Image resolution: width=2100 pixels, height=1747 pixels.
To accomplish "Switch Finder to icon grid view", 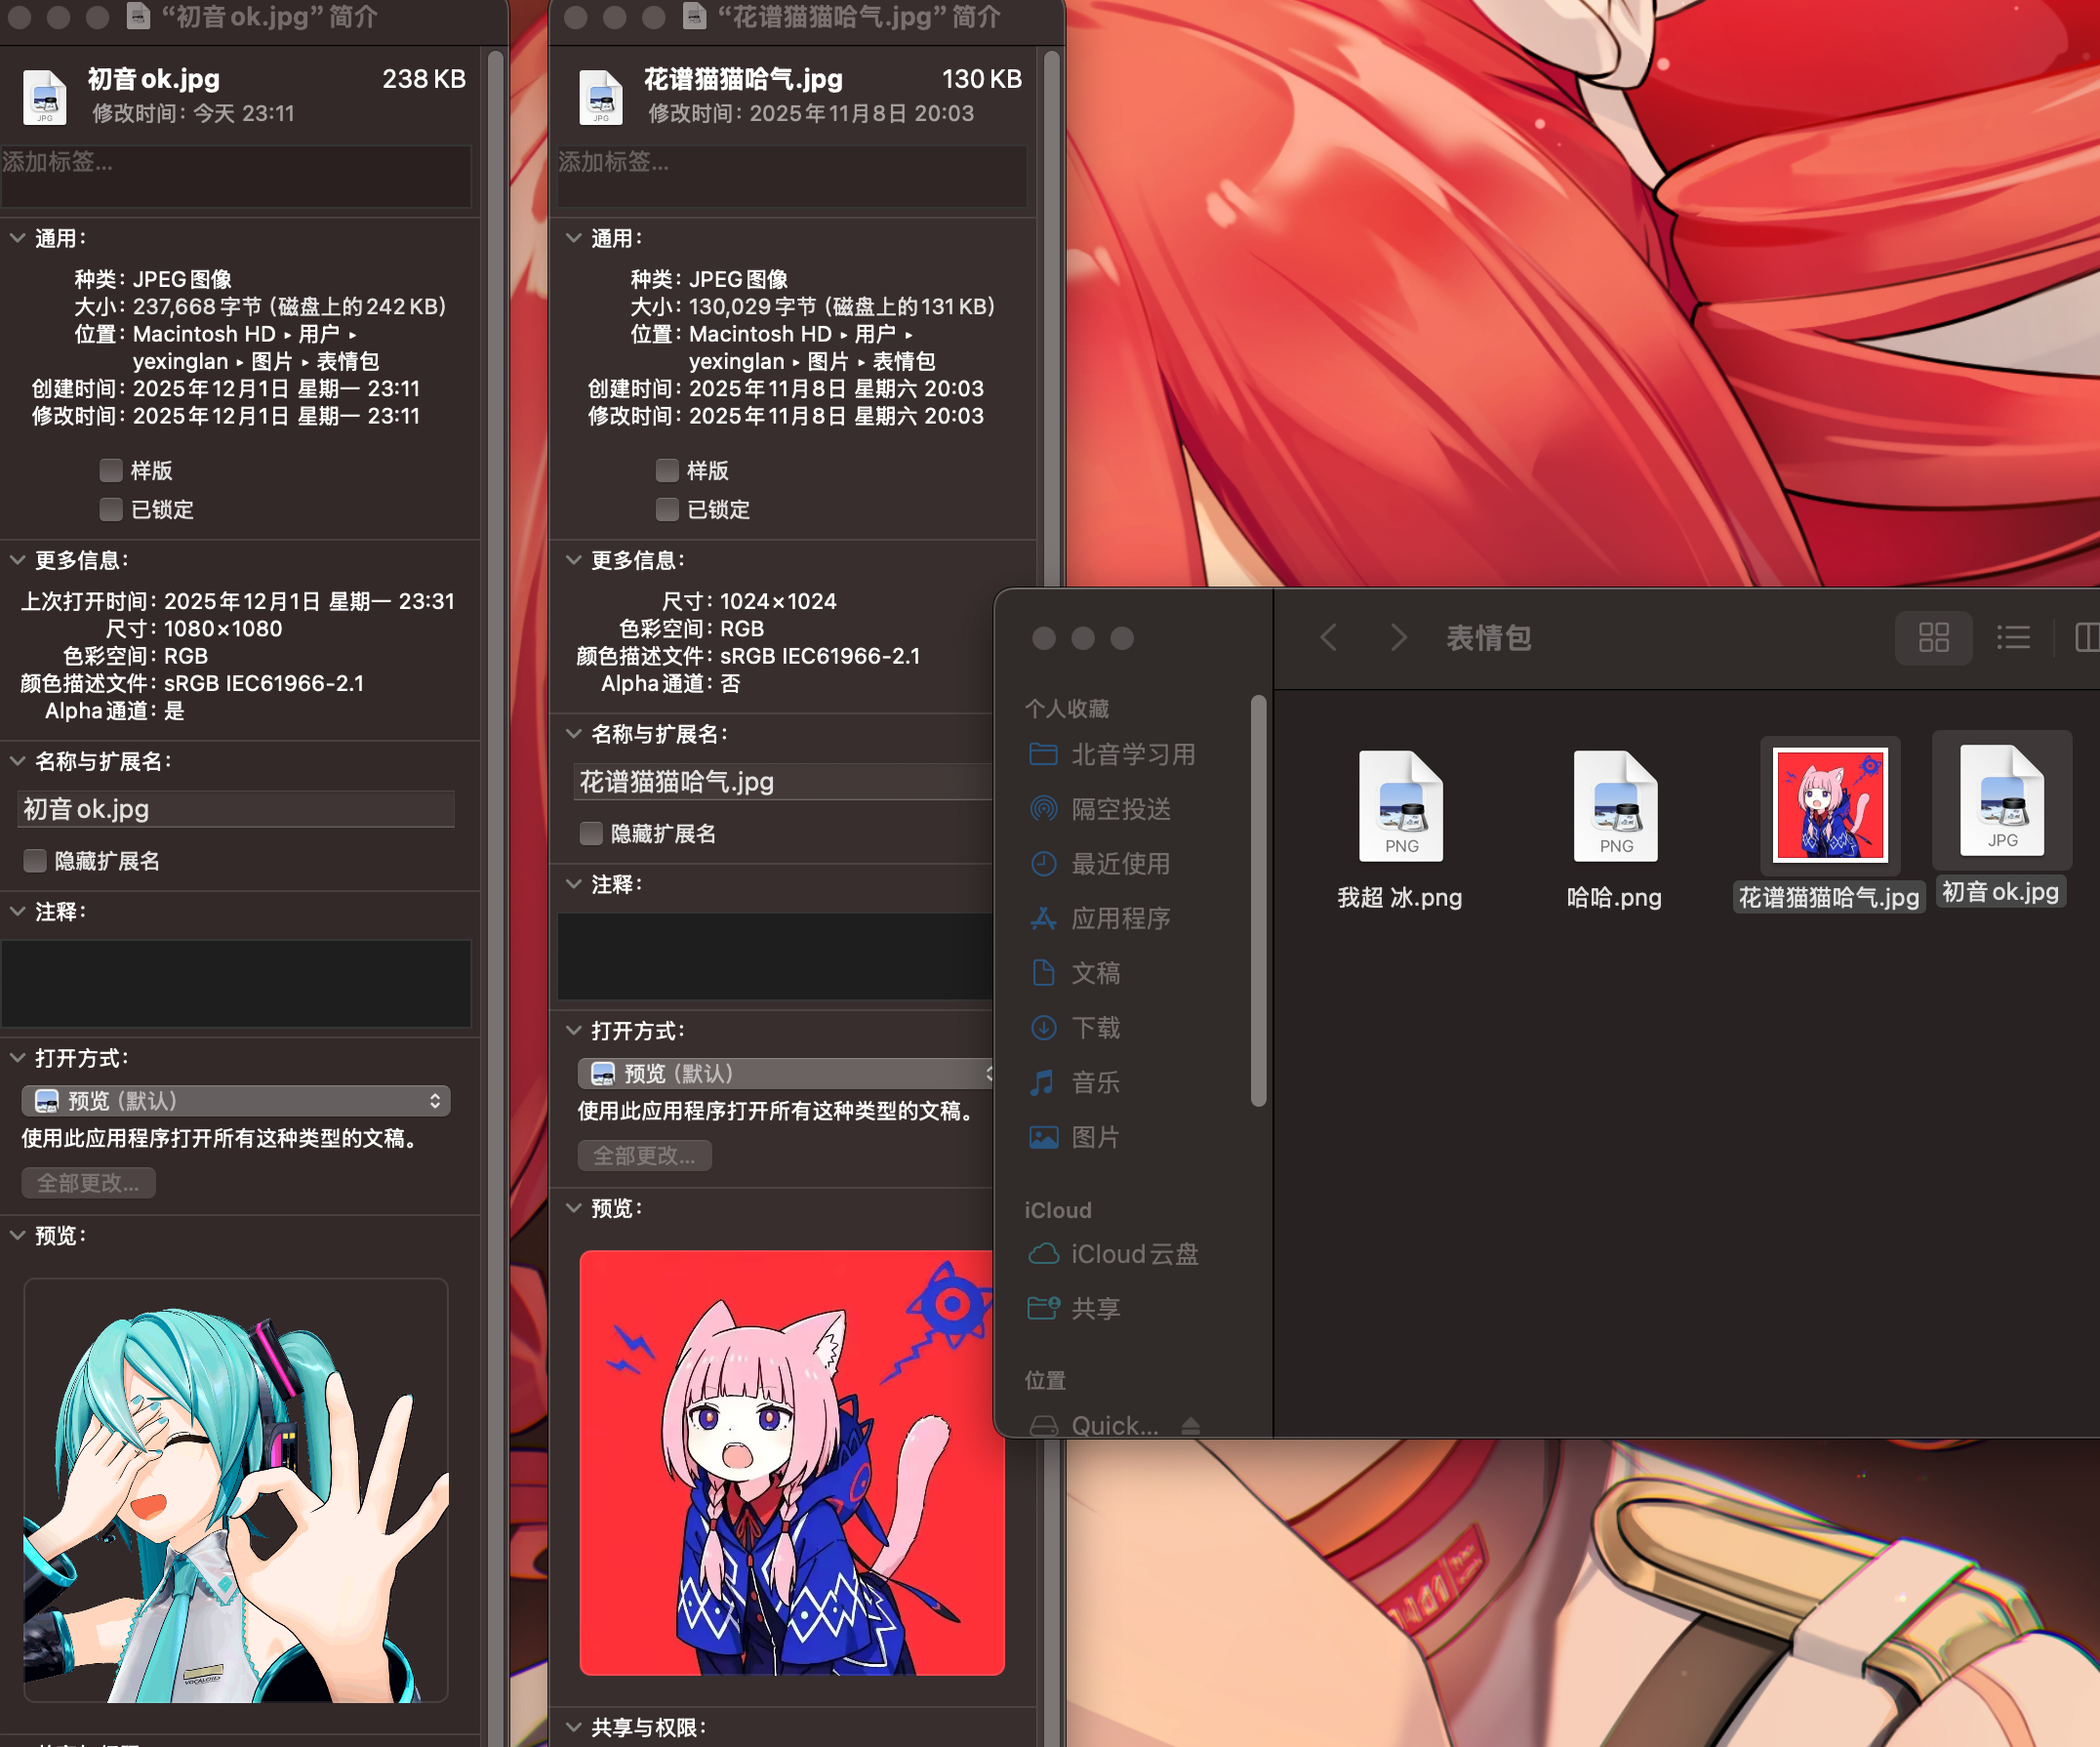I will pyautogui.click(x=1932, y=637).
